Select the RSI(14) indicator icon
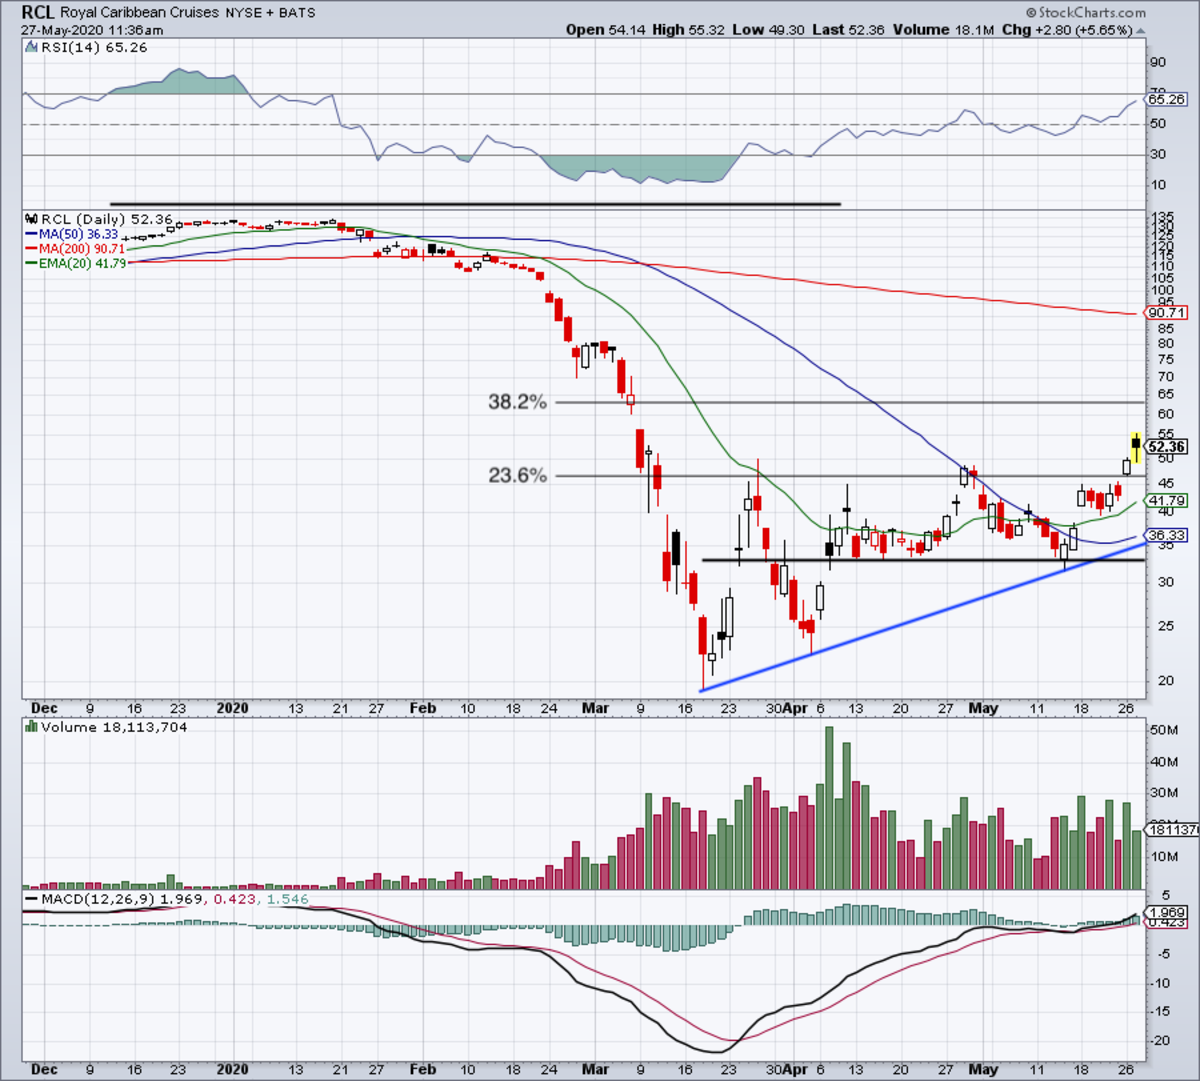The height and width of the screenshot is (1081, 1200). (x=32, y=47)
